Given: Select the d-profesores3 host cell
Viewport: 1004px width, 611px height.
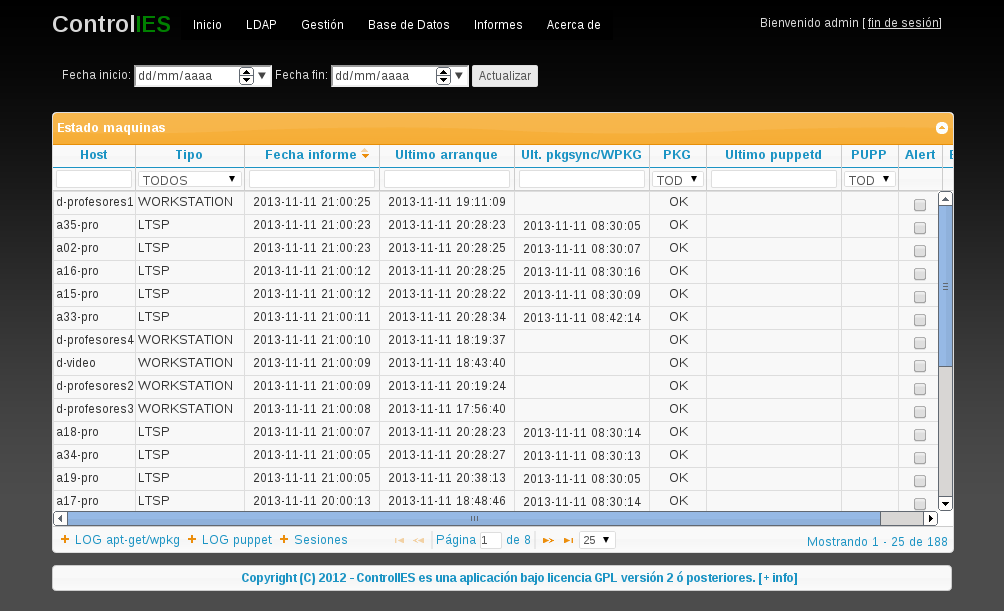Looking at the screenshot, I should click(94, 409).
